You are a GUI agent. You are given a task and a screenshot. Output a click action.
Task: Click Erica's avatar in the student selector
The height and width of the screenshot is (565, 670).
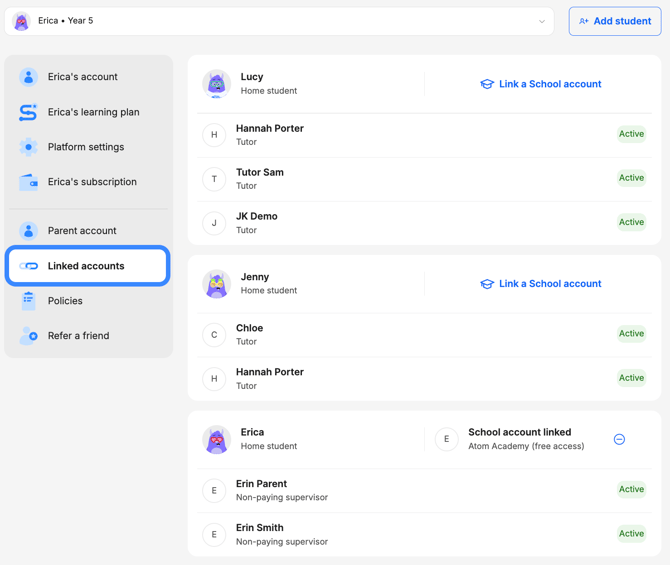[21, 21]
